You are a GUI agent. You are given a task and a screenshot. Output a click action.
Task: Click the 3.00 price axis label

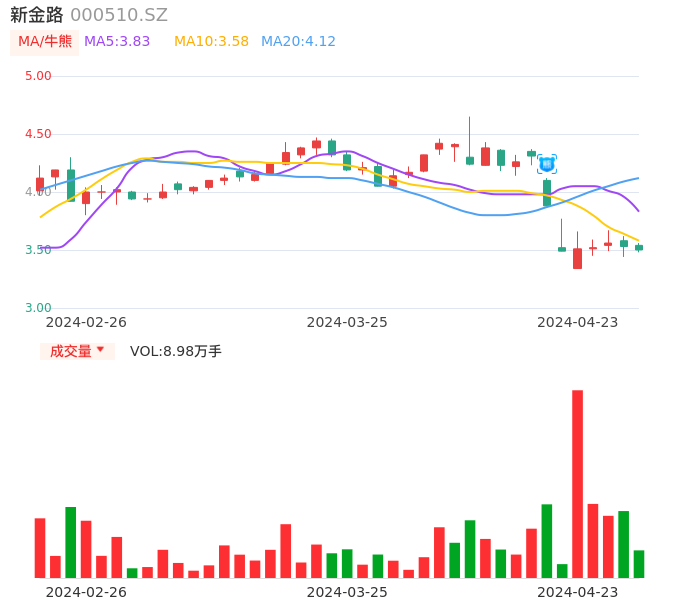tap(38, 308)
